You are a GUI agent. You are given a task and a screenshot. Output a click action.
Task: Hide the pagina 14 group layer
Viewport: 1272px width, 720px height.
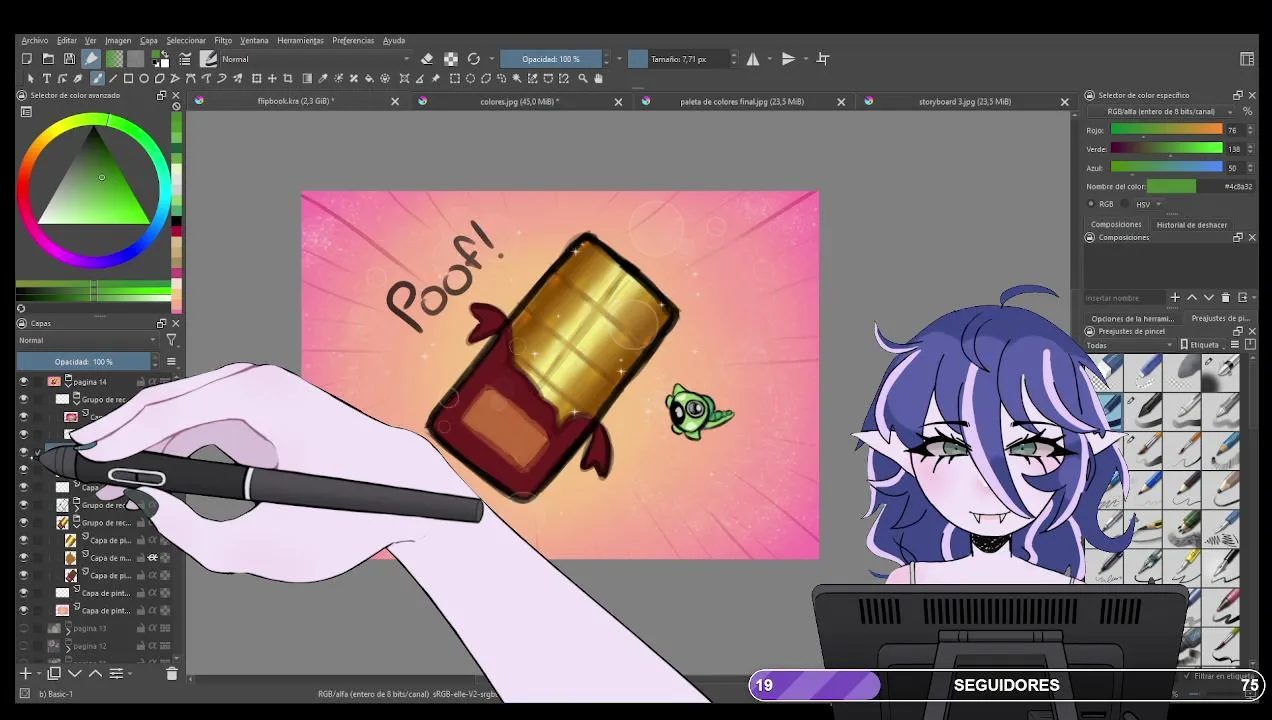click(x=24, y=381)
